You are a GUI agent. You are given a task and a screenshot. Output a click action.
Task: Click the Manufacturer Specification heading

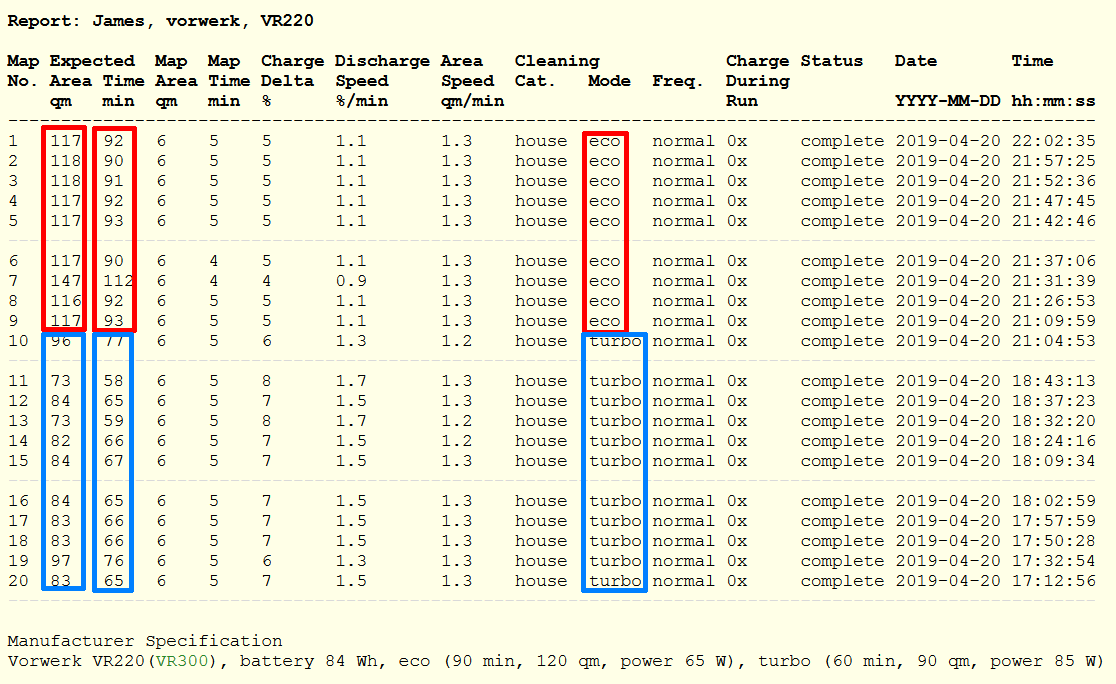click(144, 641)
